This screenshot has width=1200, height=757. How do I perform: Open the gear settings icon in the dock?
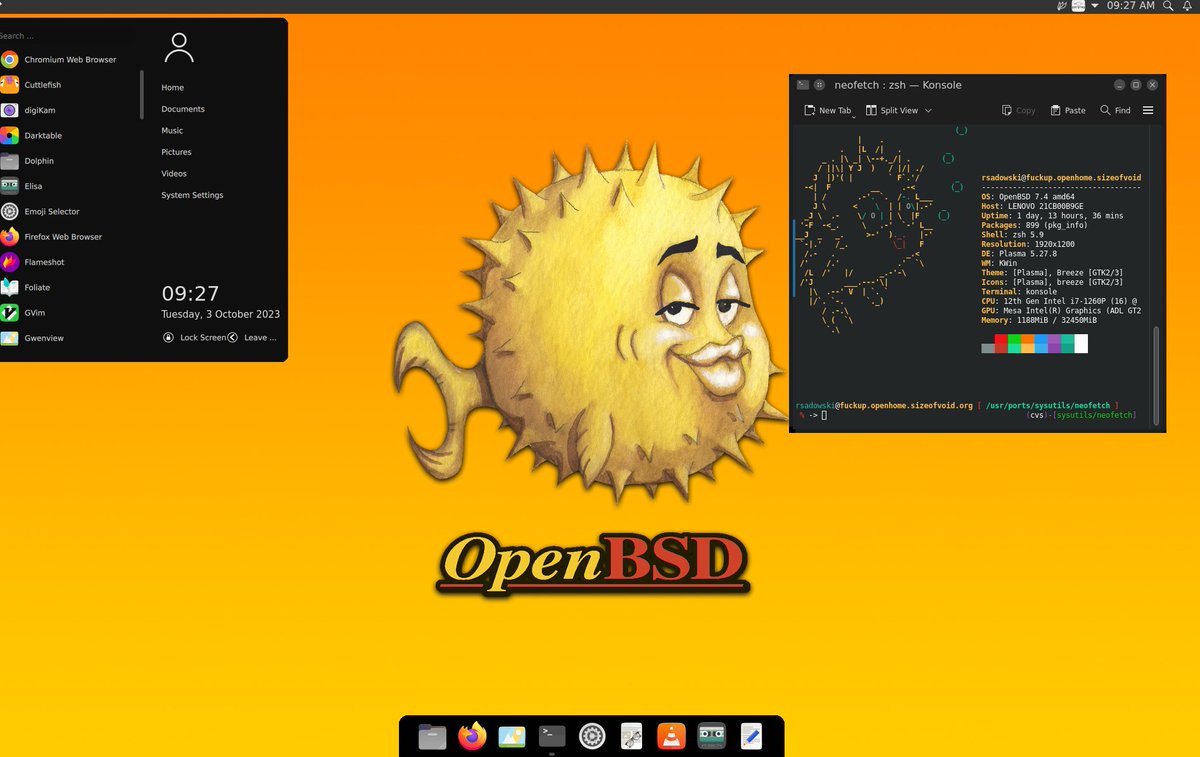point(592,737)
